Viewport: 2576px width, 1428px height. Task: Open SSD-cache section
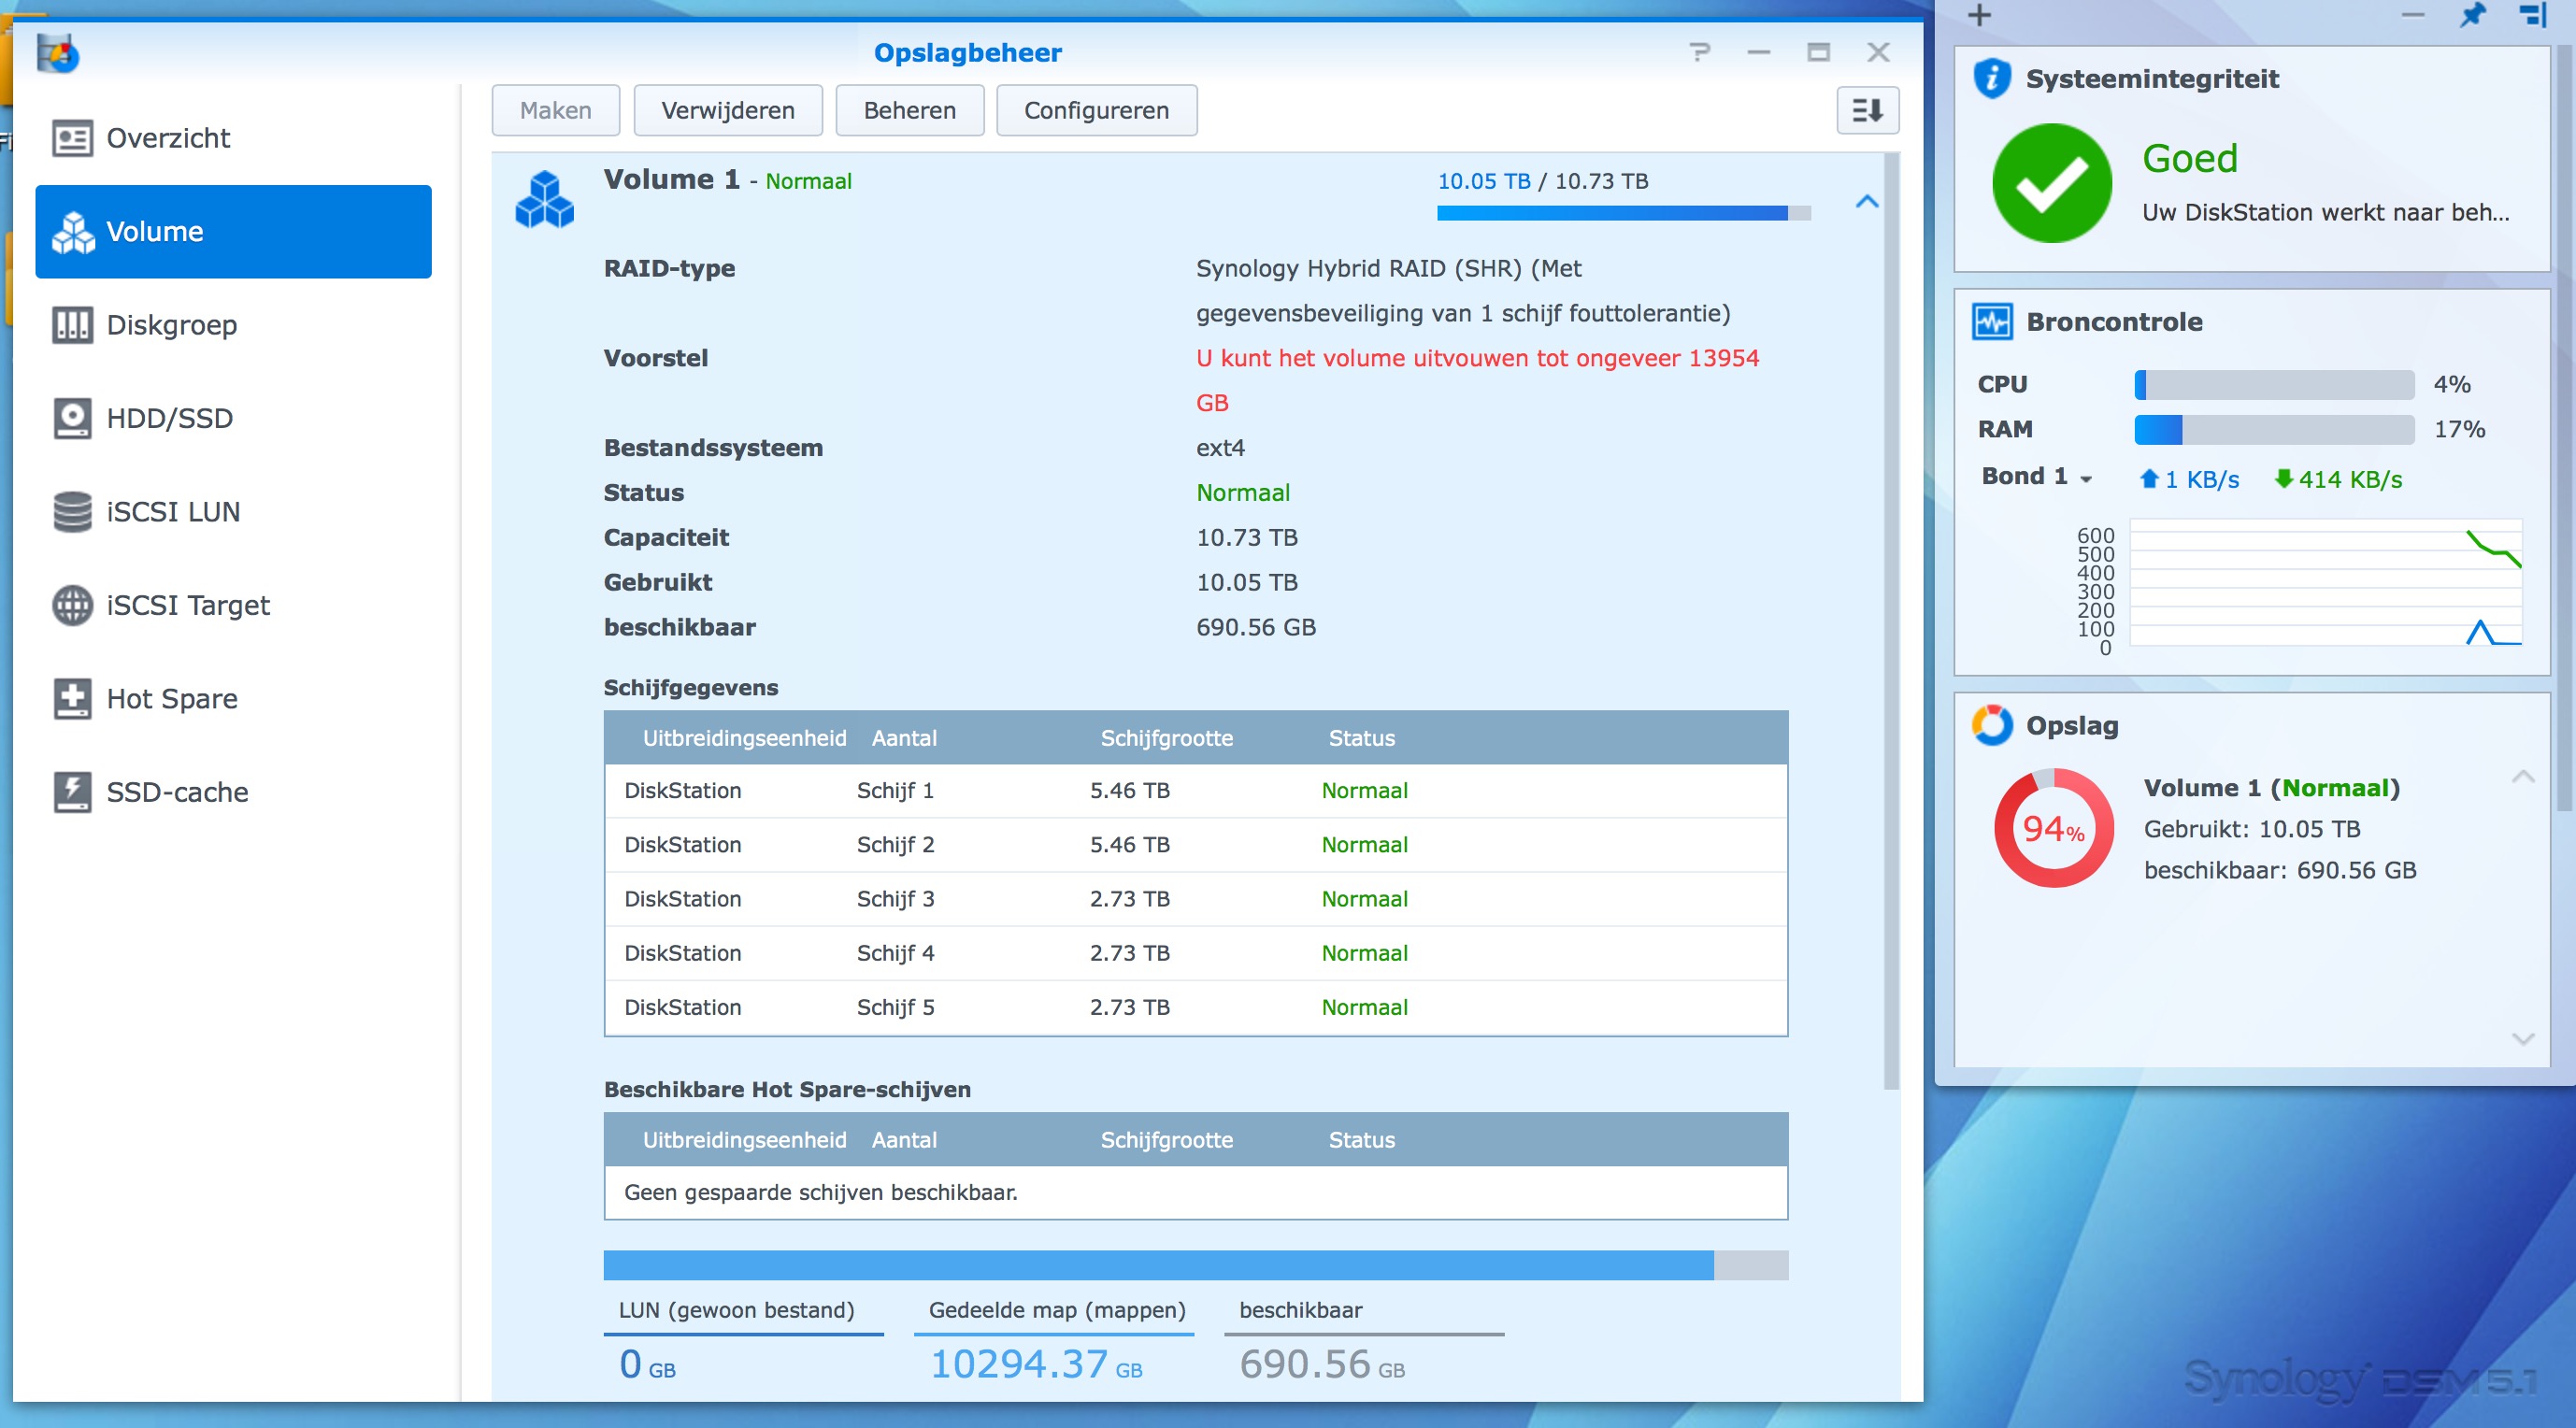tap(233, 792)
